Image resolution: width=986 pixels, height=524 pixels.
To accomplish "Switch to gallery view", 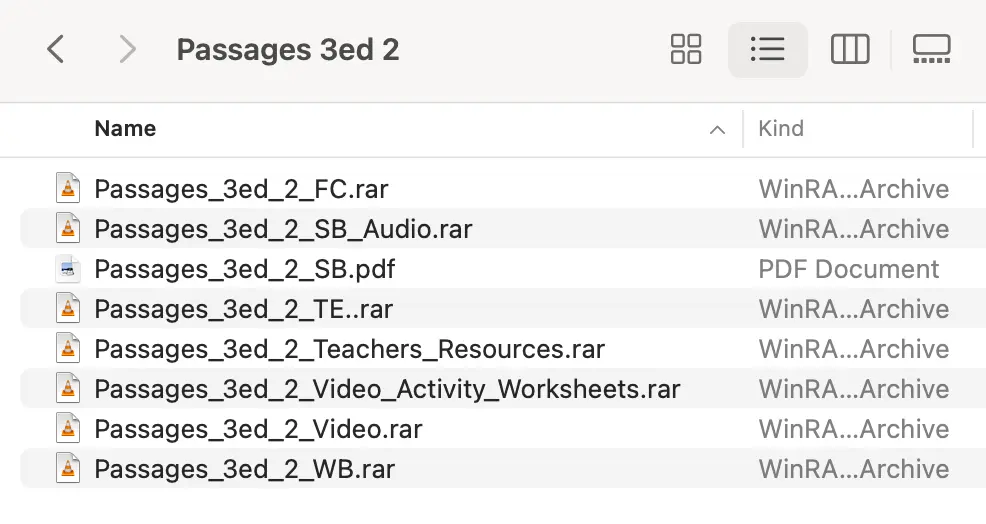I will coord(931,49).
